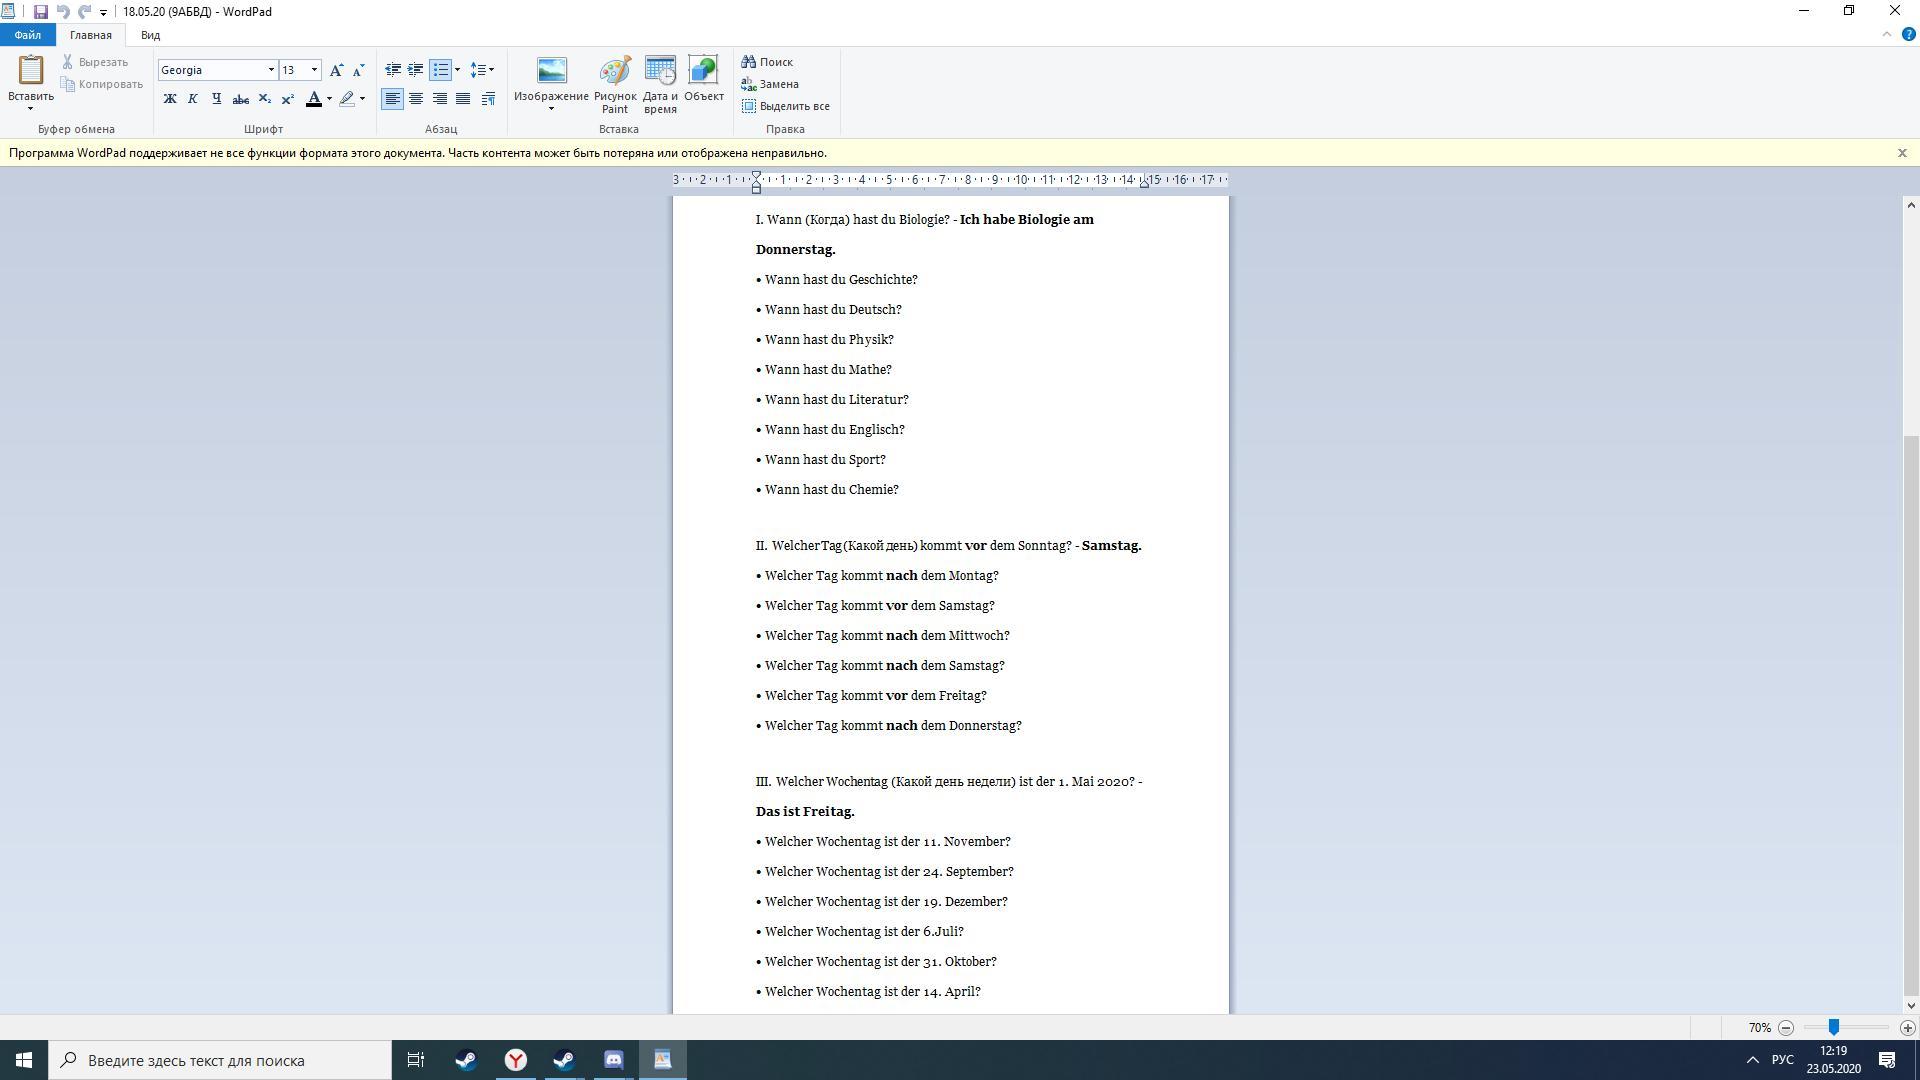Align text to the left

tap(392, 99)
